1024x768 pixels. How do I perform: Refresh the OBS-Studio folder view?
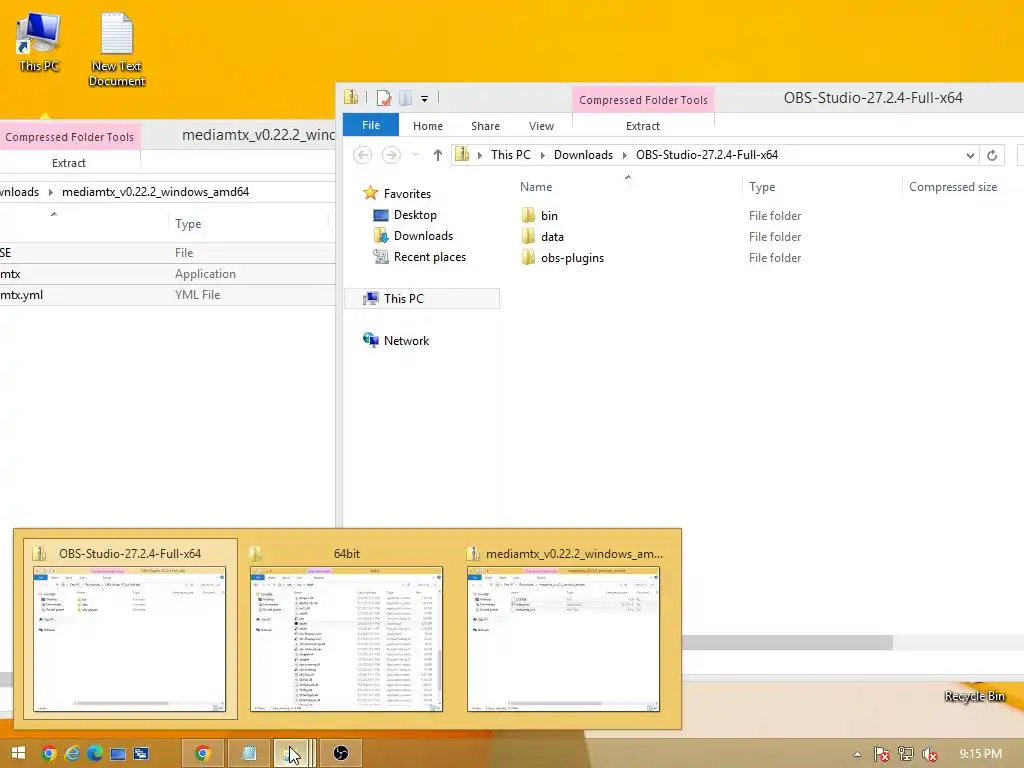click(x=992, y=155)
